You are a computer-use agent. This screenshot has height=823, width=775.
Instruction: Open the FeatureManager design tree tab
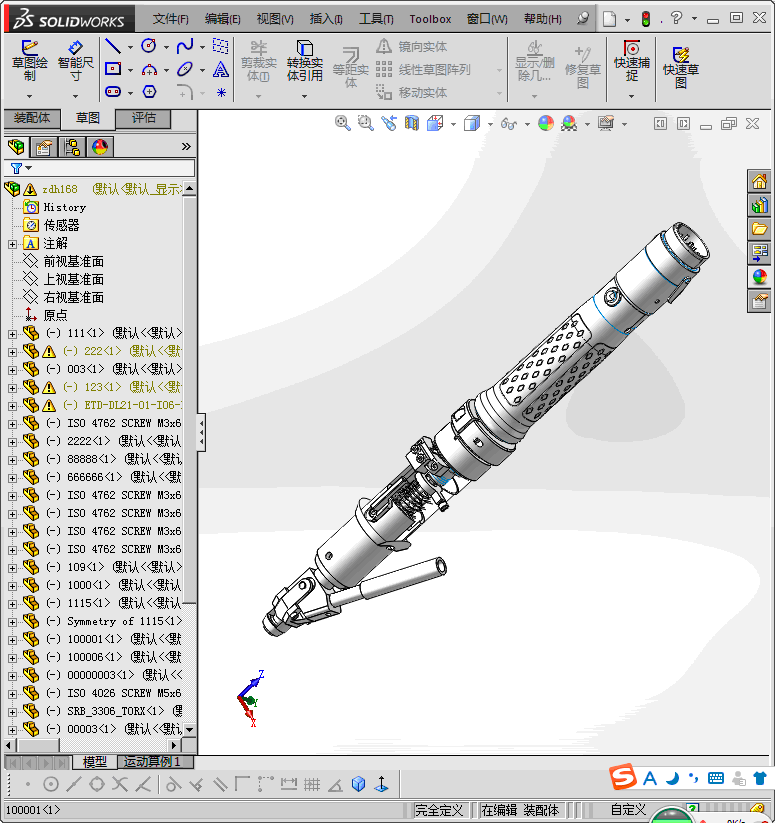pyautogui.click(x=16, y=147)
